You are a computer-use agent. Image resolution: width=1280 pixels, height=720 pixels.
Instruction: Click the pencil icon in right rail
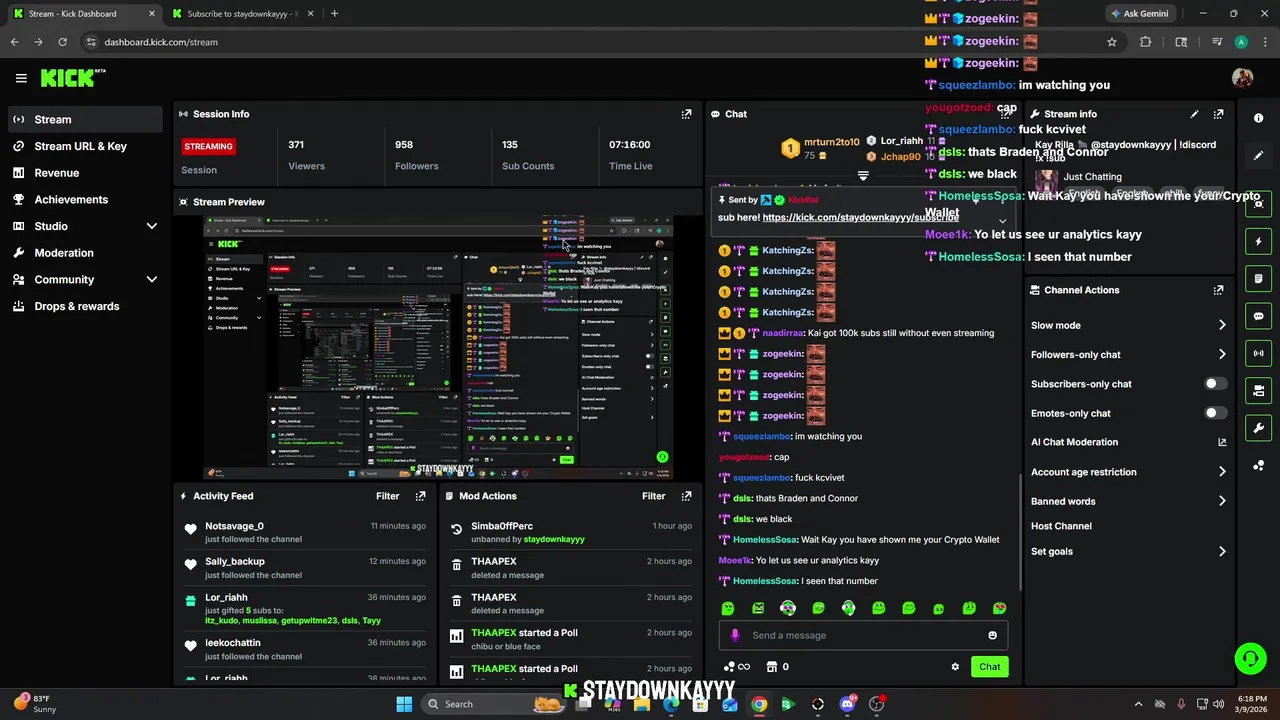1258,156
